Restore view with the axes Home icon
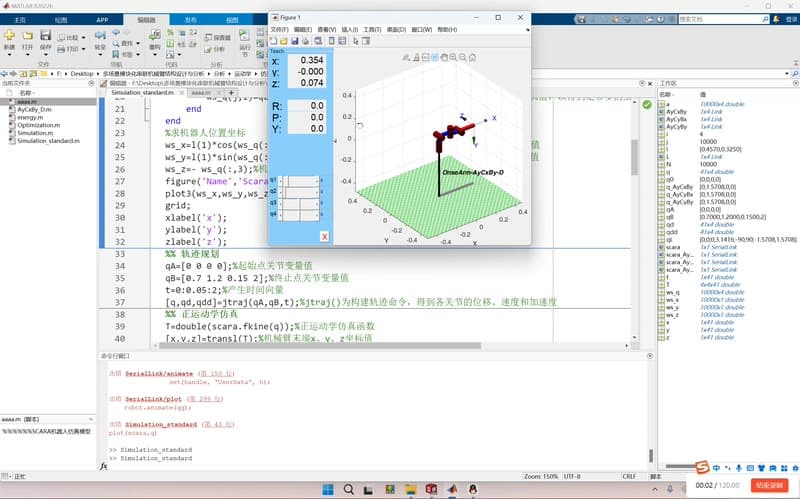Viewport: 800px width, 499px height. pos(472,57)
